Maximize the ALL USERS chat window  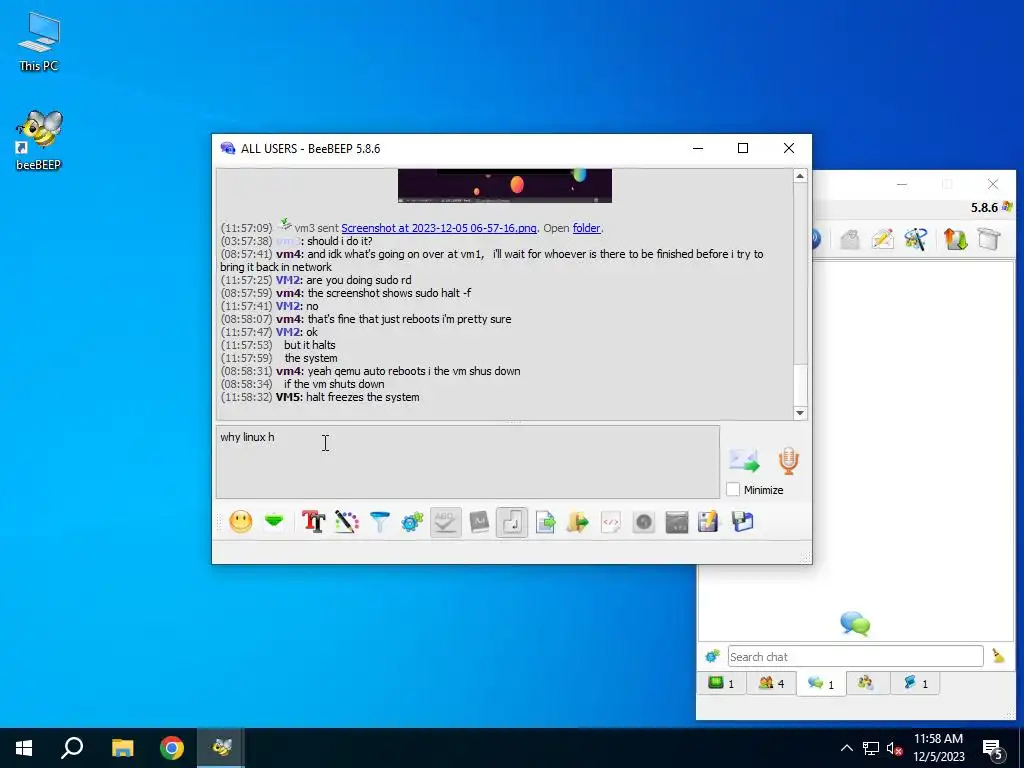(743, 148)
